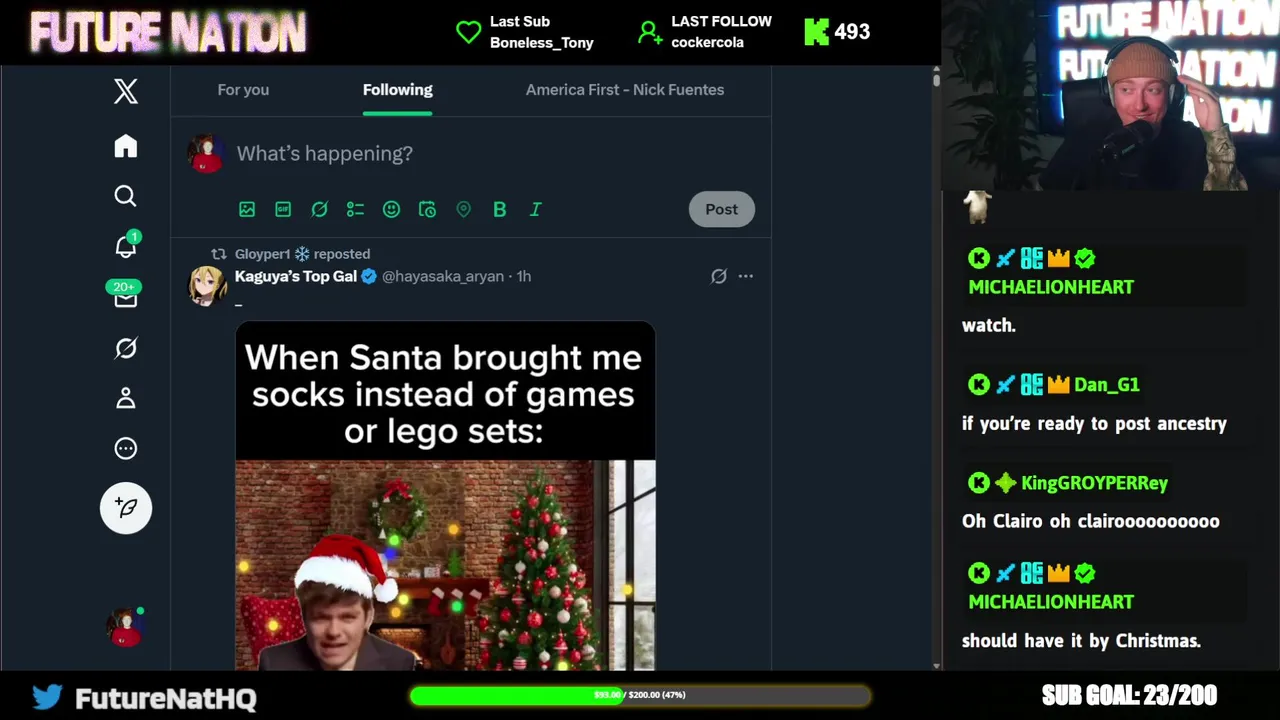This screenshot has height=720, width=1280.
Task: Open the search magnifier in sidebar
Action: tap(125, 196)
